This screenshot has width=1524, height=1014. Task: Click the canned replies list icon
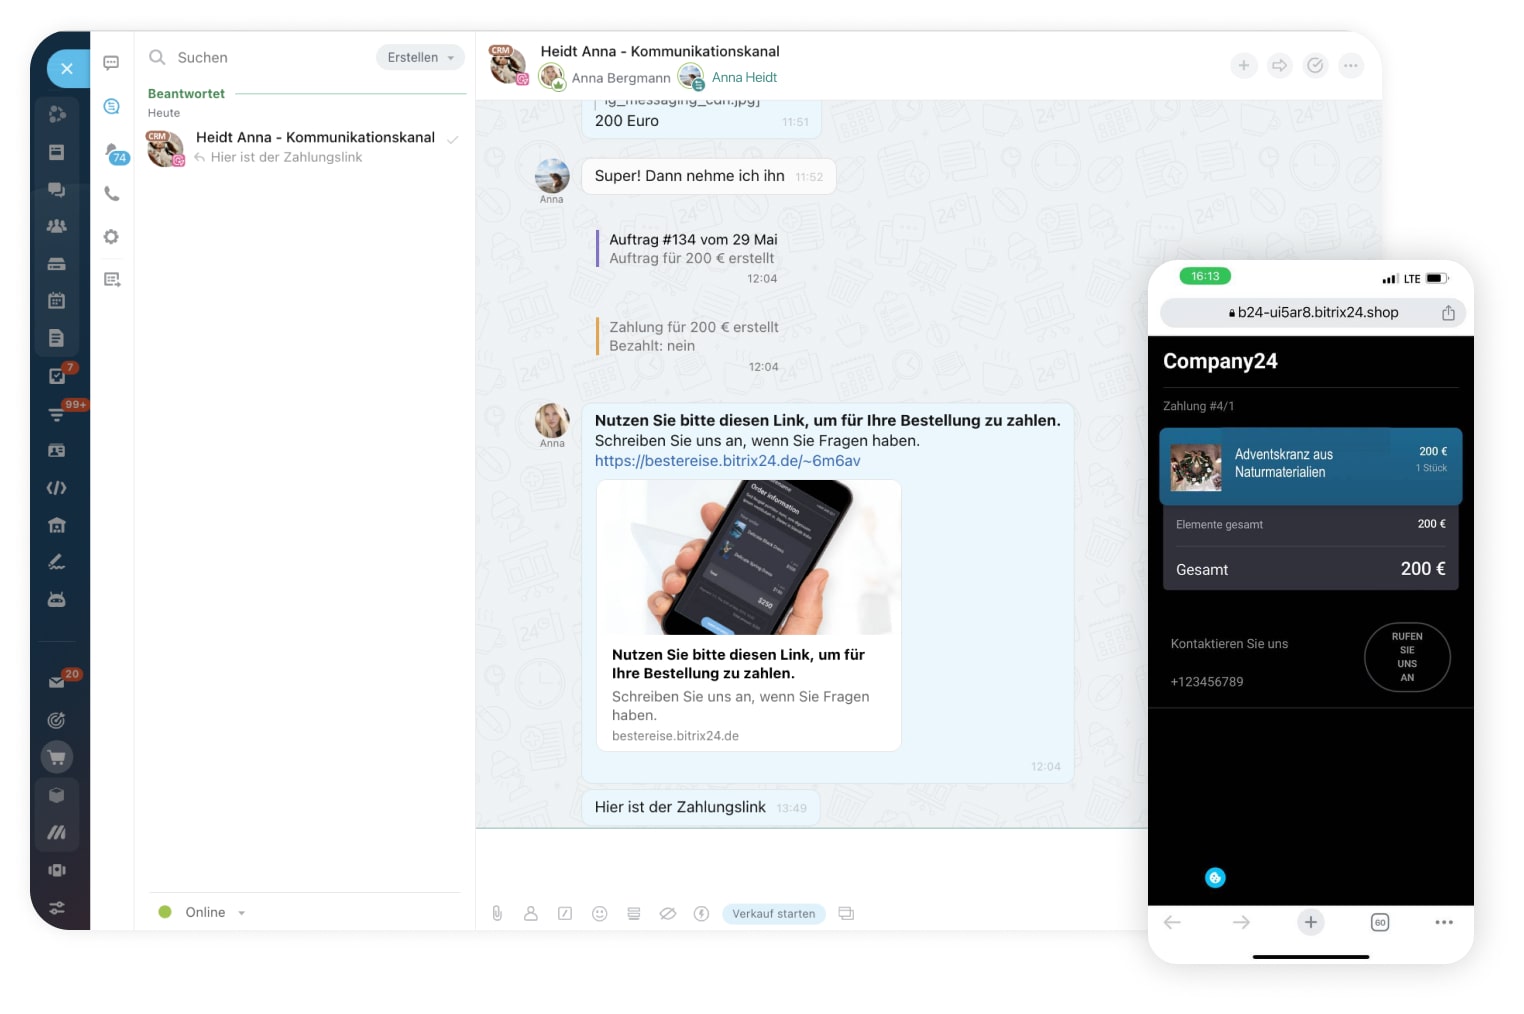pyautogui.click(x=634, y=913)
